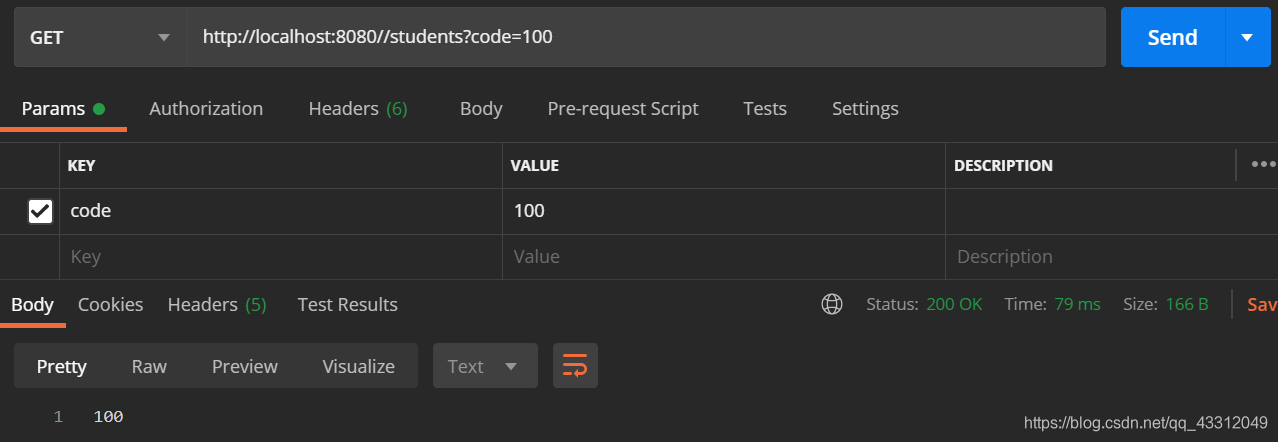Select the Visualize response view
Viewport: 1278px width, 442px height.
pos(358,366)
